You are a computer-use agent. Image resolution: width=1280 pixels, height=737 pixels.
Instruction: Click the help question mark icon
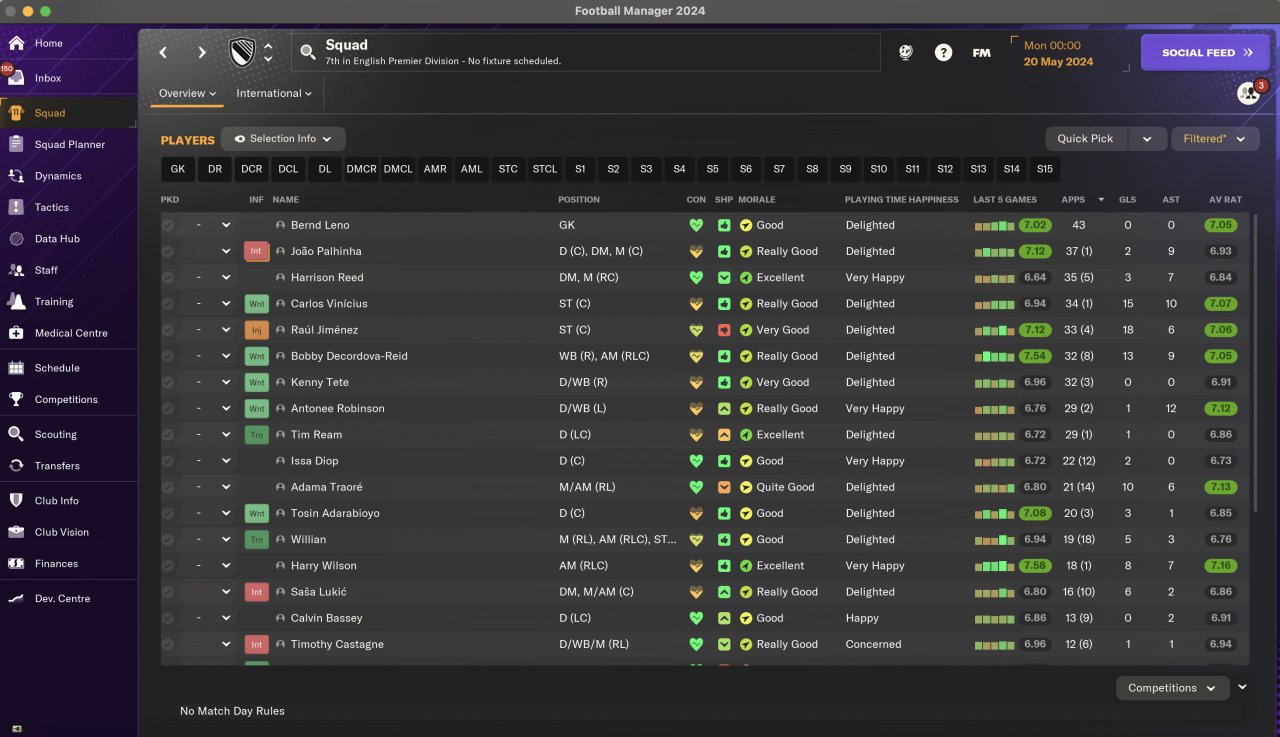click(943, 53)
